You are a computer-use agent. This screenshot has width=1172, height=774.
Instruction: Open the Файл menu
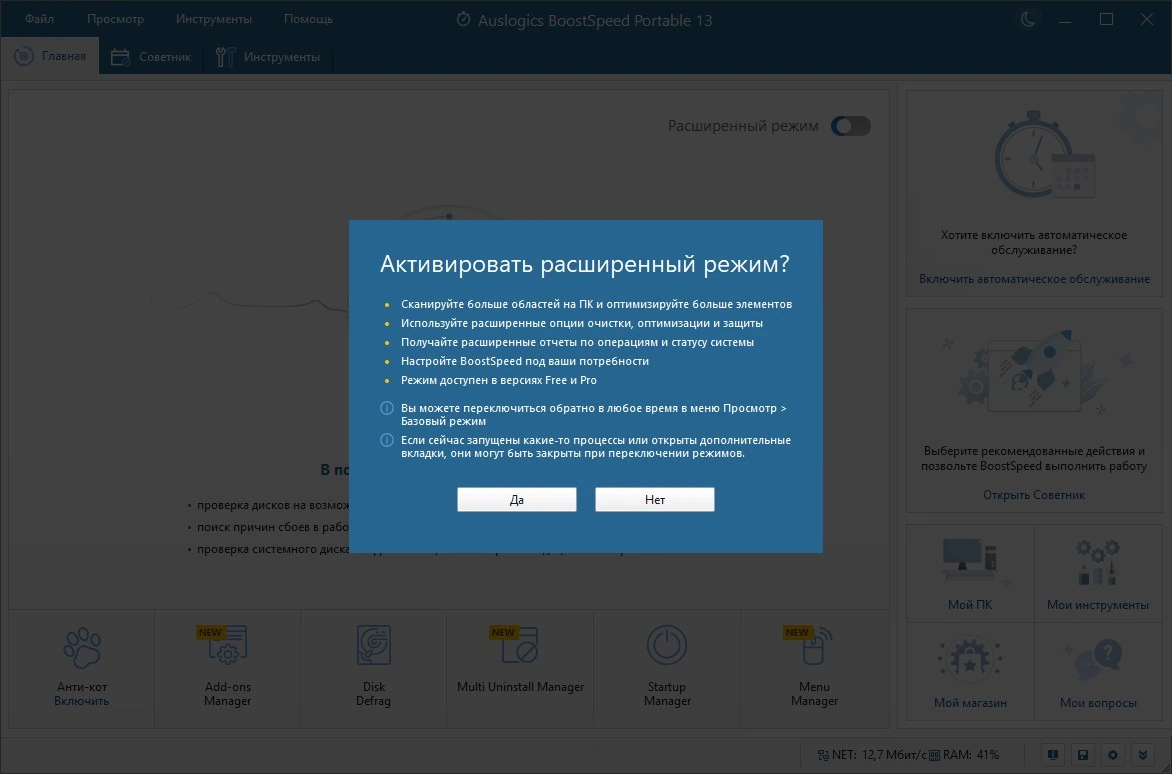[40, 19]
